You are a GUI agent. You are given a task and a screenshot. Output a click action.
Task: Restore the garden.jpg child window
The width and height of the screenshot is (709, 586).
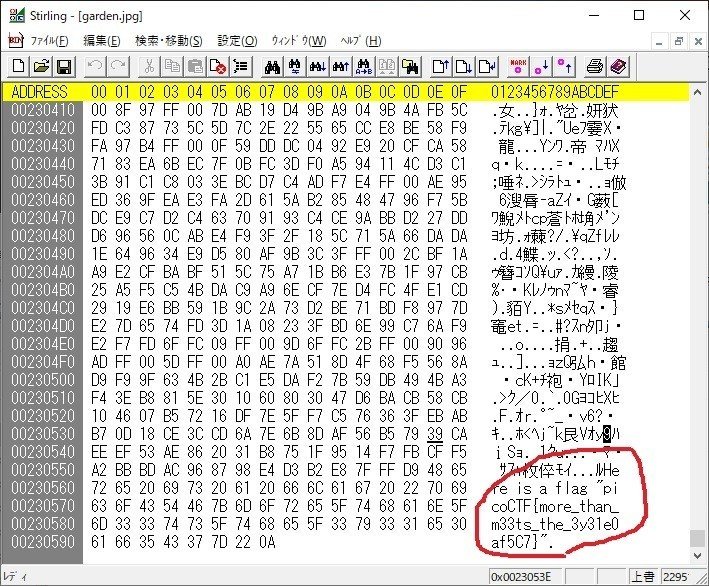coord(678,42)
